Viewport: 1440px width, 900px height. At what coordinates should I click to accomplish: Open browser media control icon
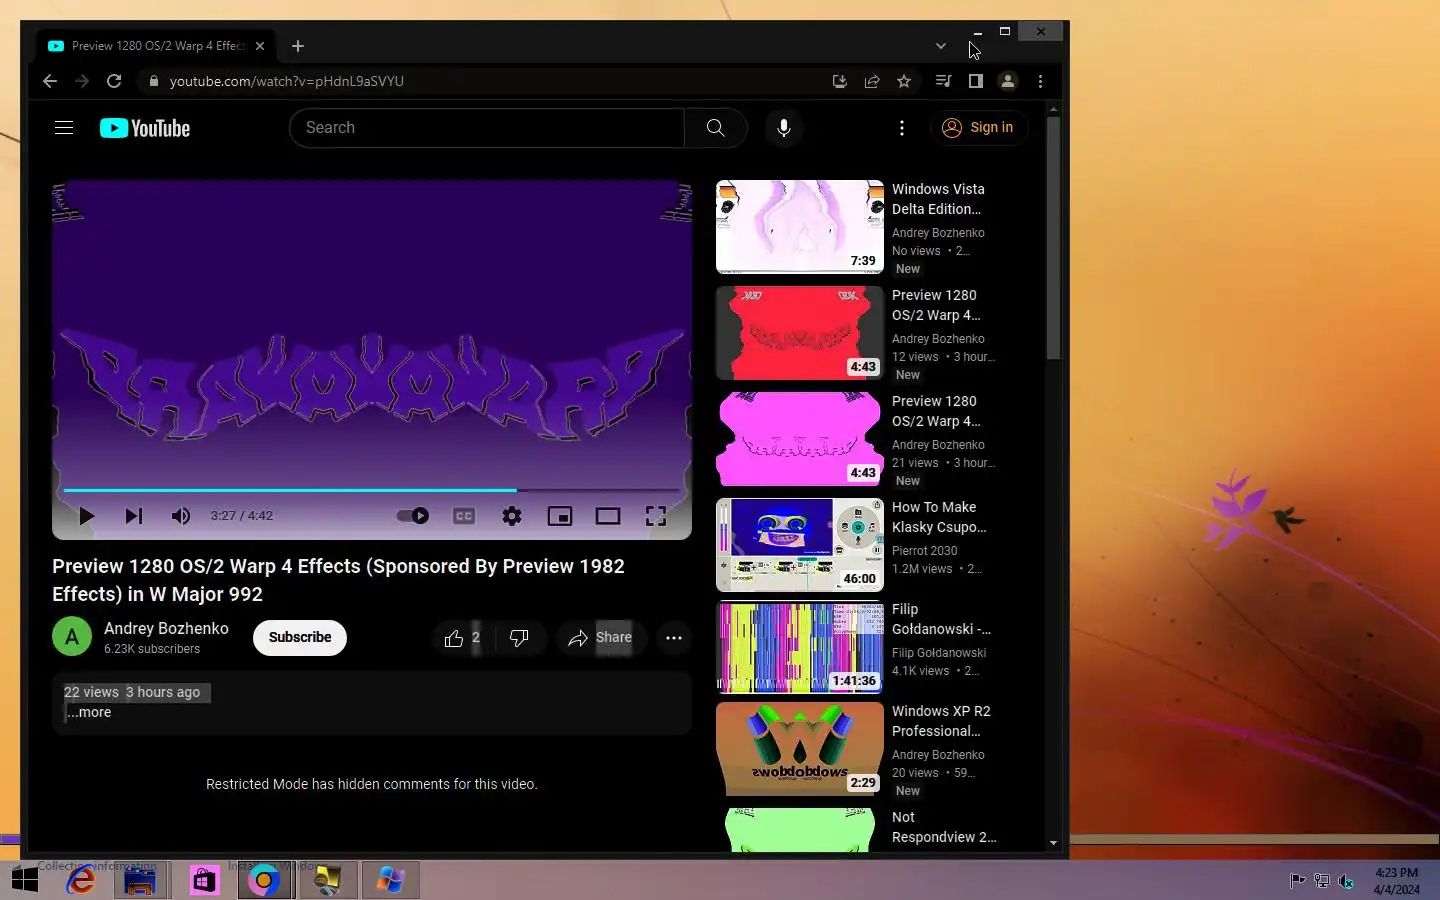click(x=943, y=81)
